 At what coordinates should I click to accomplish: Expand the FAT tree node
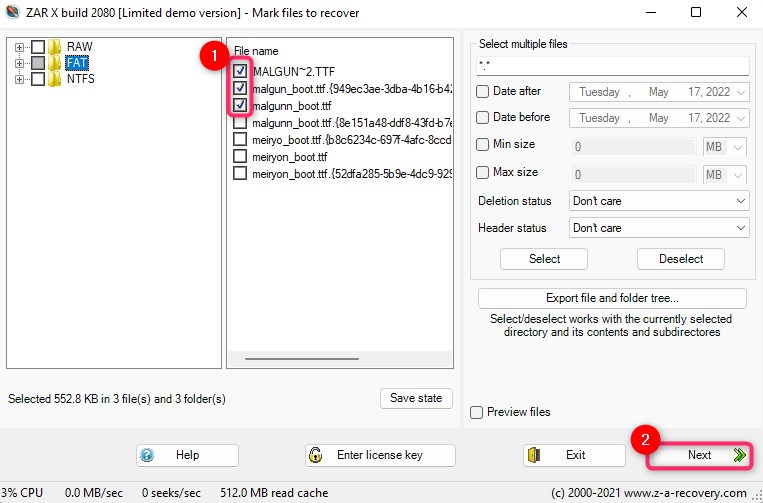(19, 63)
